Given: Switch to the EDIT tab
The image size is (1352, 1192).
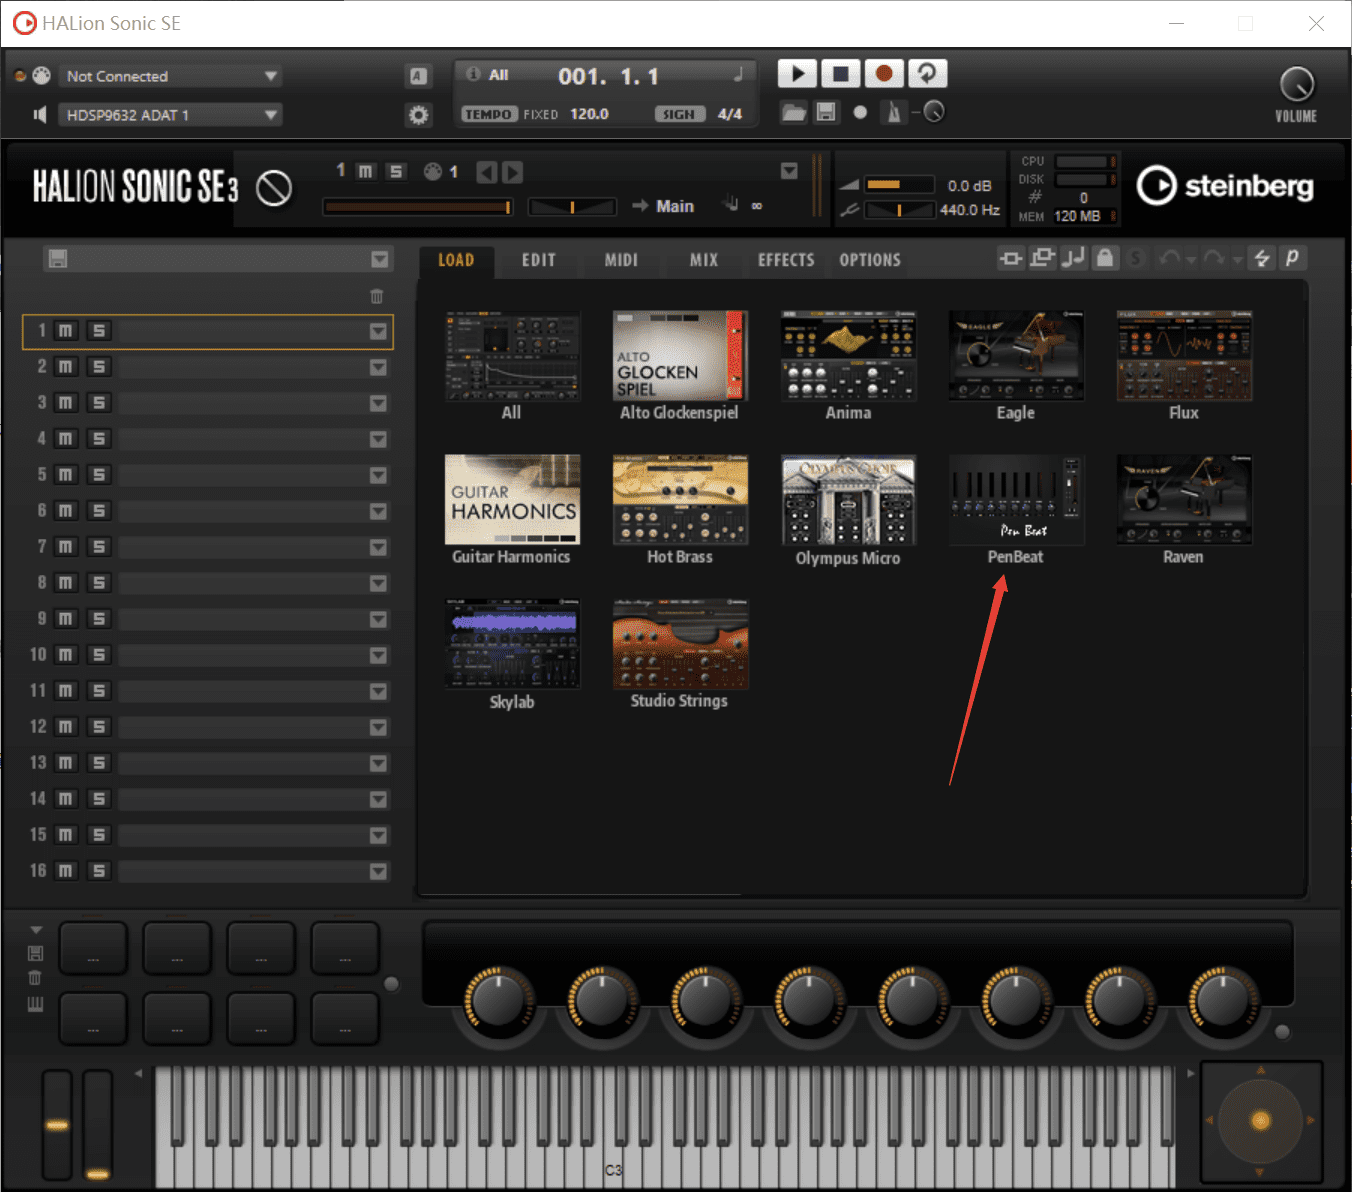Looking at the screenshot, I should tap(538, 260).
